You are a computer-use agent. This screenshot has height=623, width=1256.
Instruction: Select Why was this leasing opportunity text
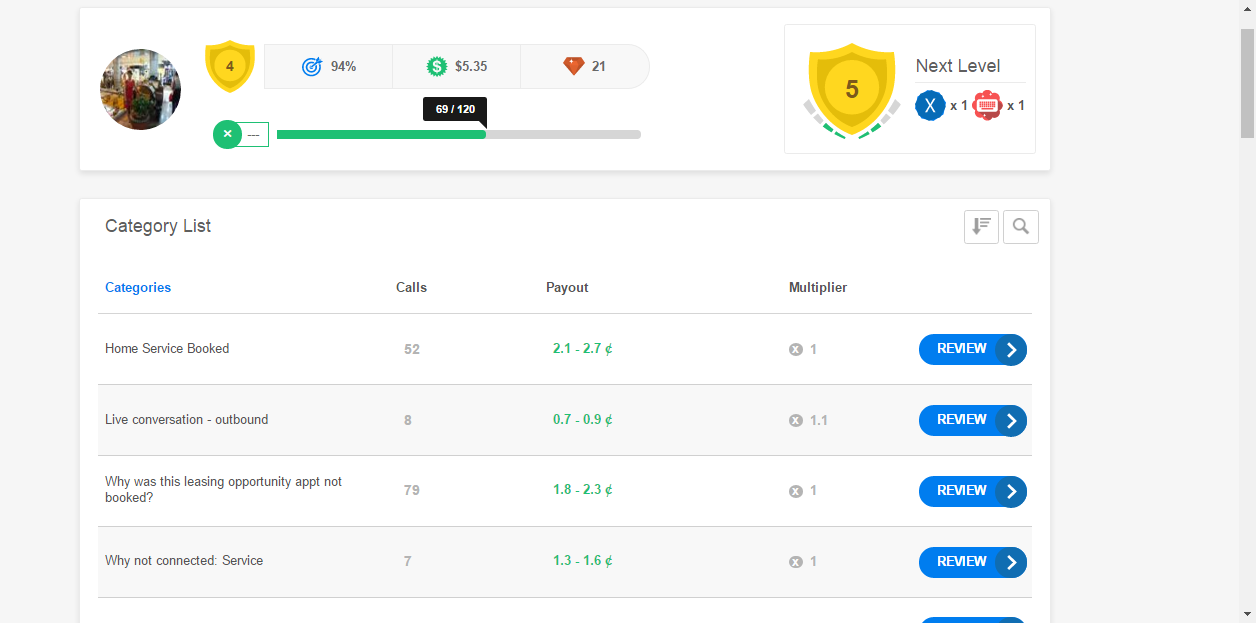pyautogui.click(x=223, y=490)
